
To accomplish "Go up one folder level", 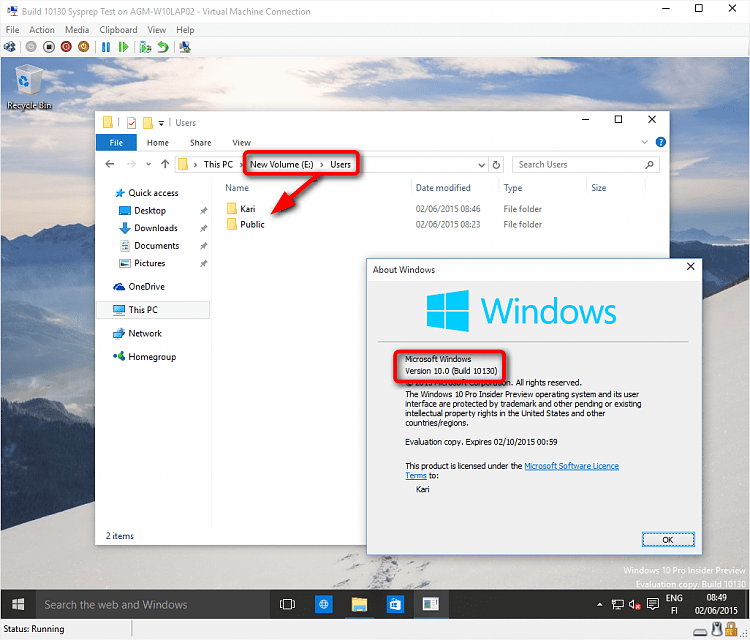I will click(x=165, y=164).
